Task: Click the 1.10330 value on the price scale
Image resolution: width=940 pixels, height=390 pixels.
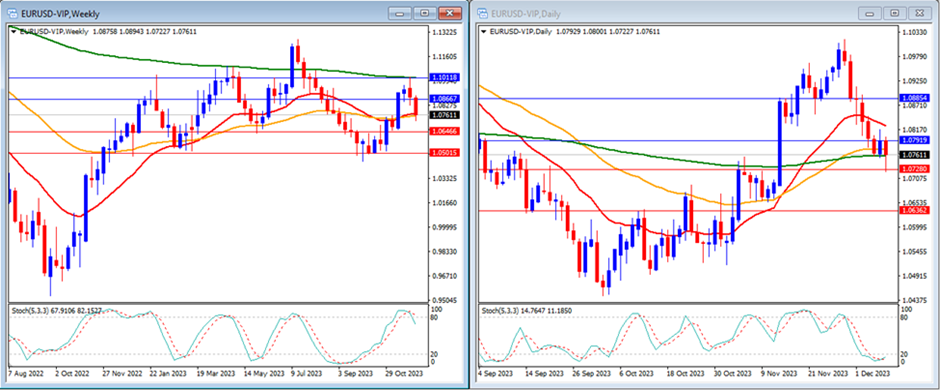Action: pos(914,32)
